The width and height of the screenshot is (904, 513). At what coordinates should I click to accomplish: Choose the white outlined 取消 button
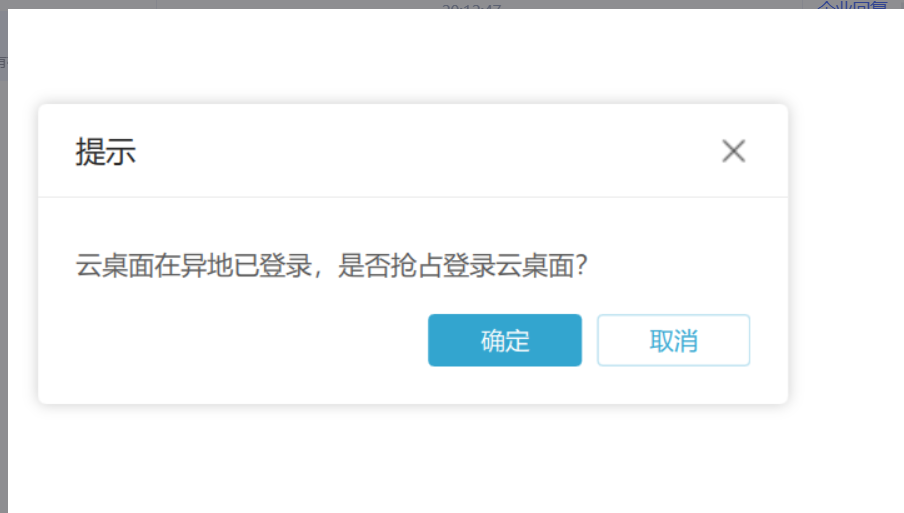pos(673,340)
